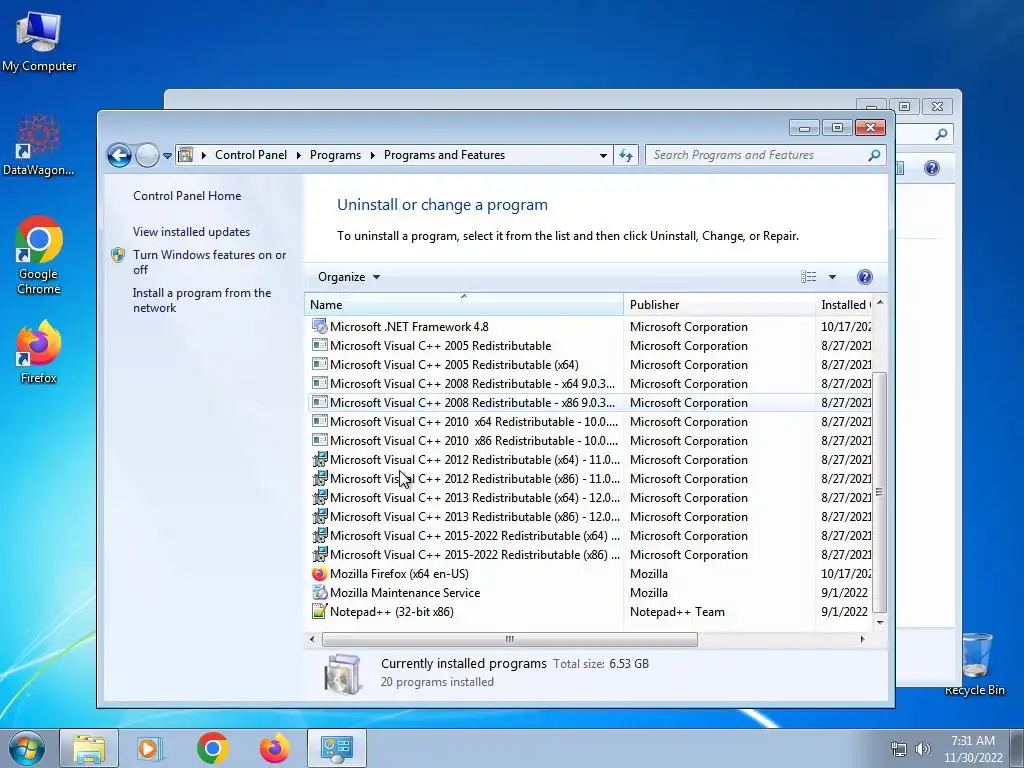Click the blue Help icon in toolbar
The height and width of the screenshot is (768, 1024).
[865, 277]
